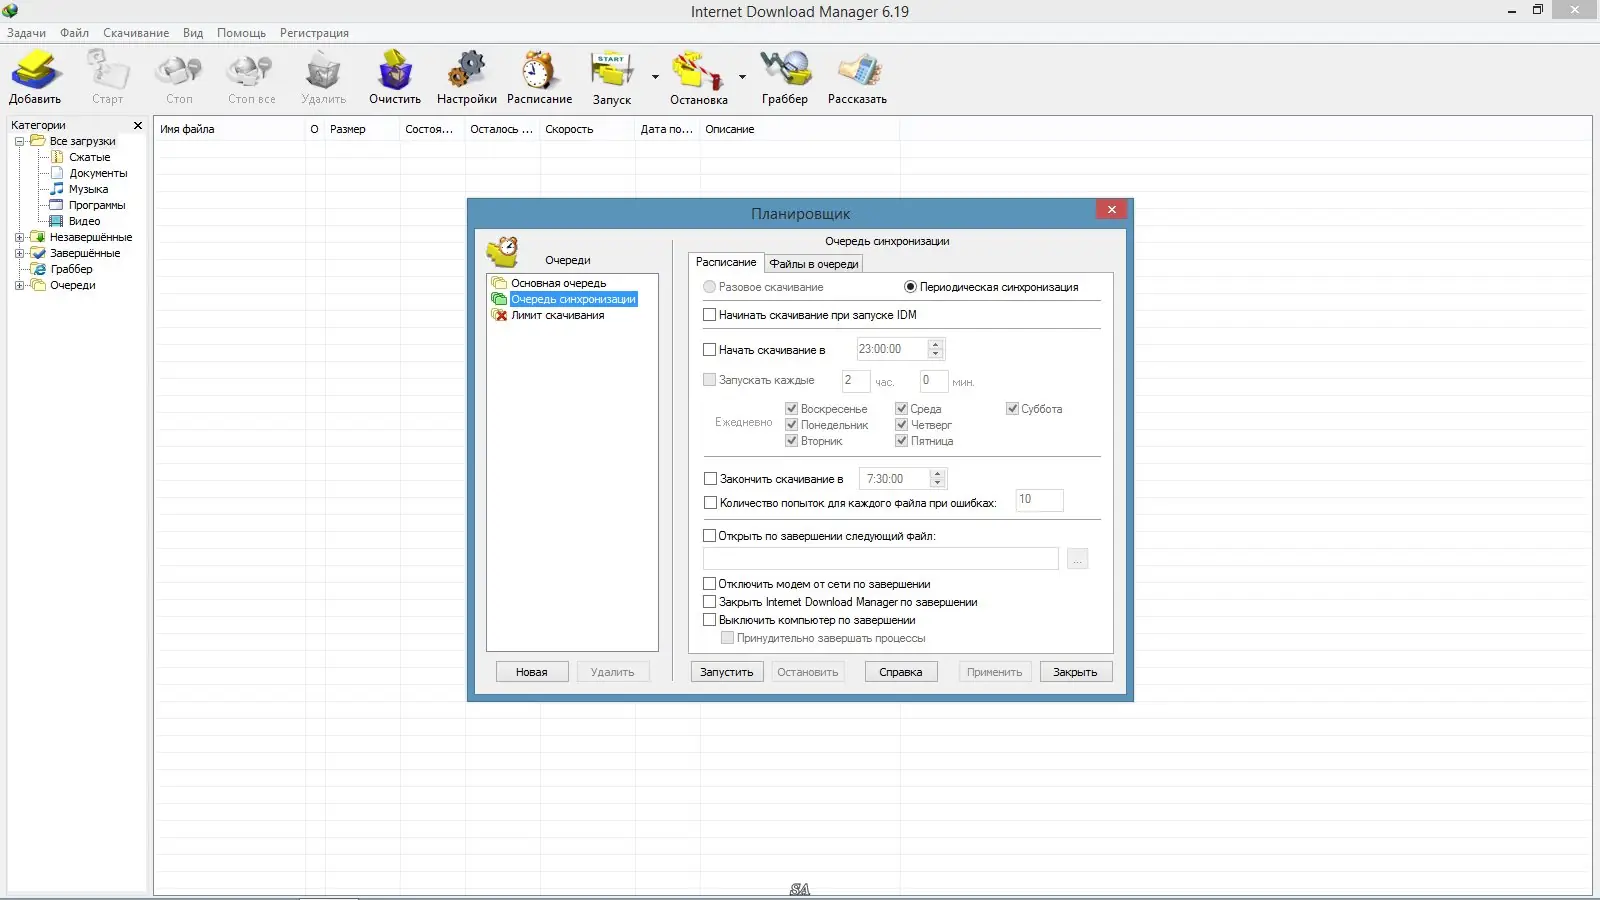Enable Закрыть Internet Download Manager по завершении
The image size is (1600, 900).
coord(710,602)
